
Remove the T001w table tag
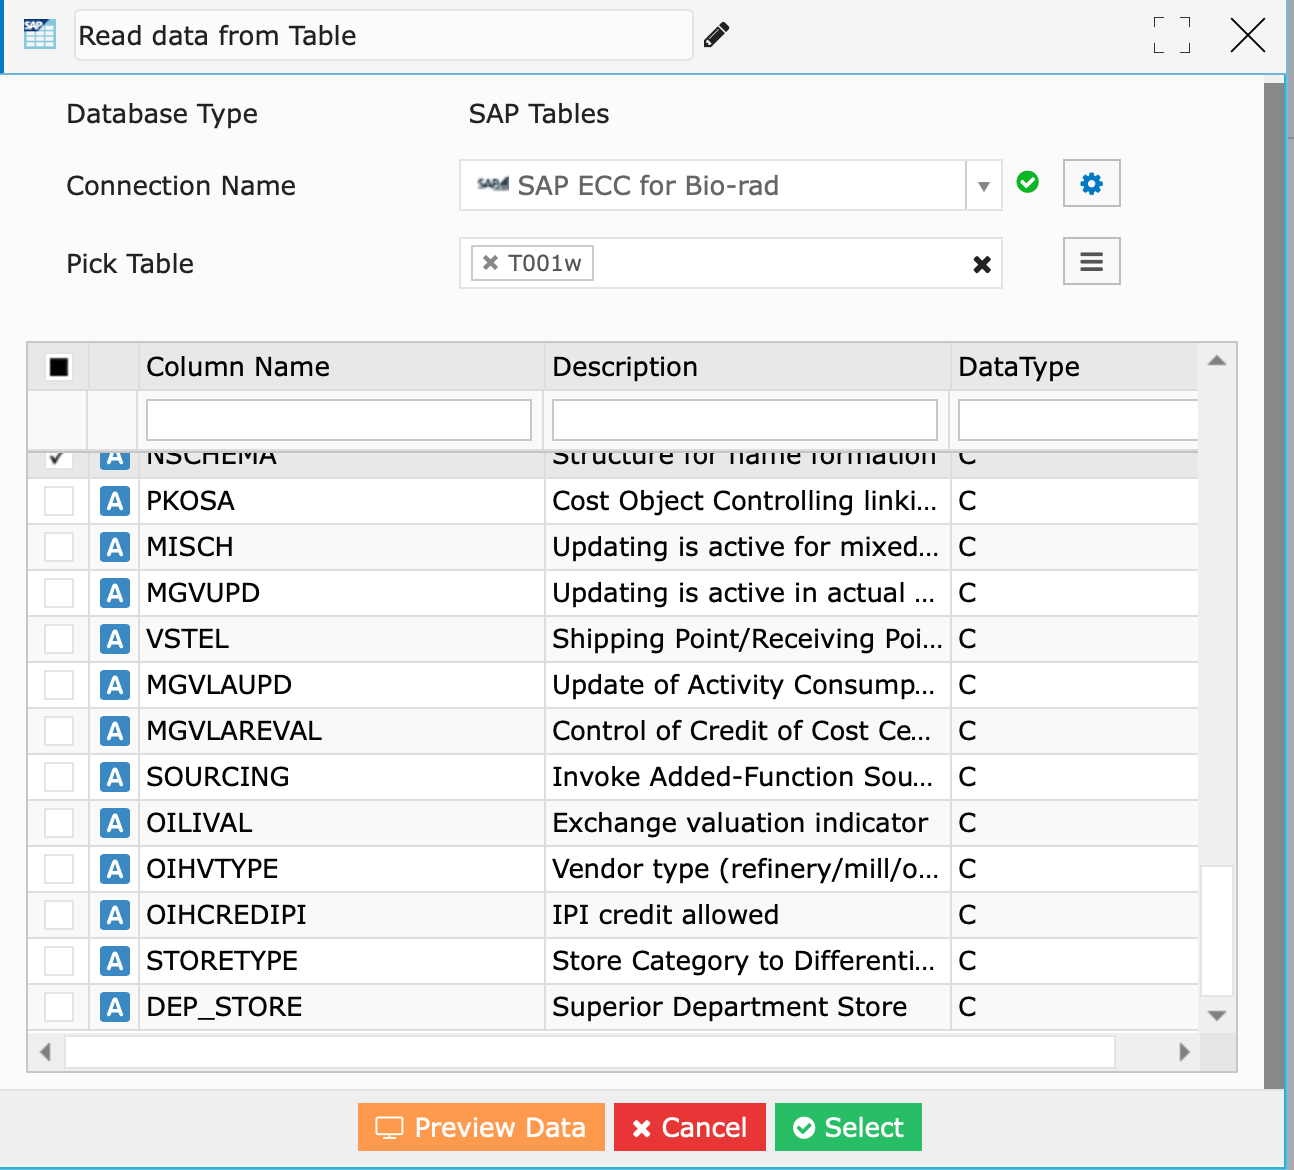(x=490, y=263)
